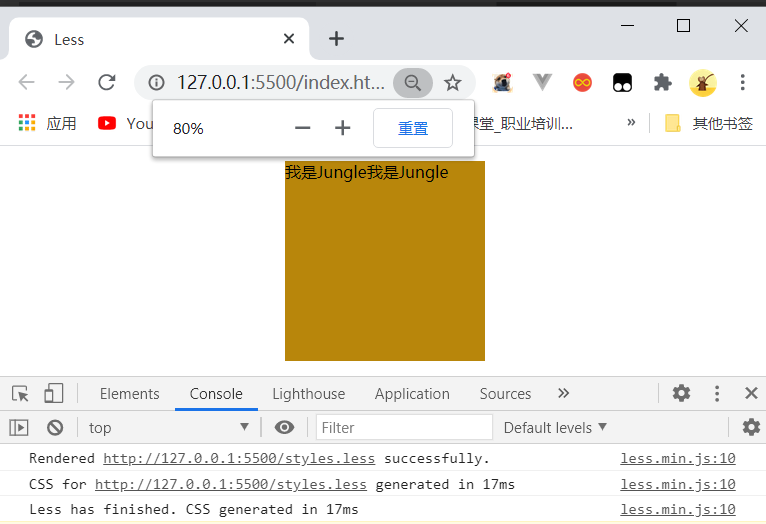
Task: Decrease zoom with the minus button
Action: coord(303,128)
